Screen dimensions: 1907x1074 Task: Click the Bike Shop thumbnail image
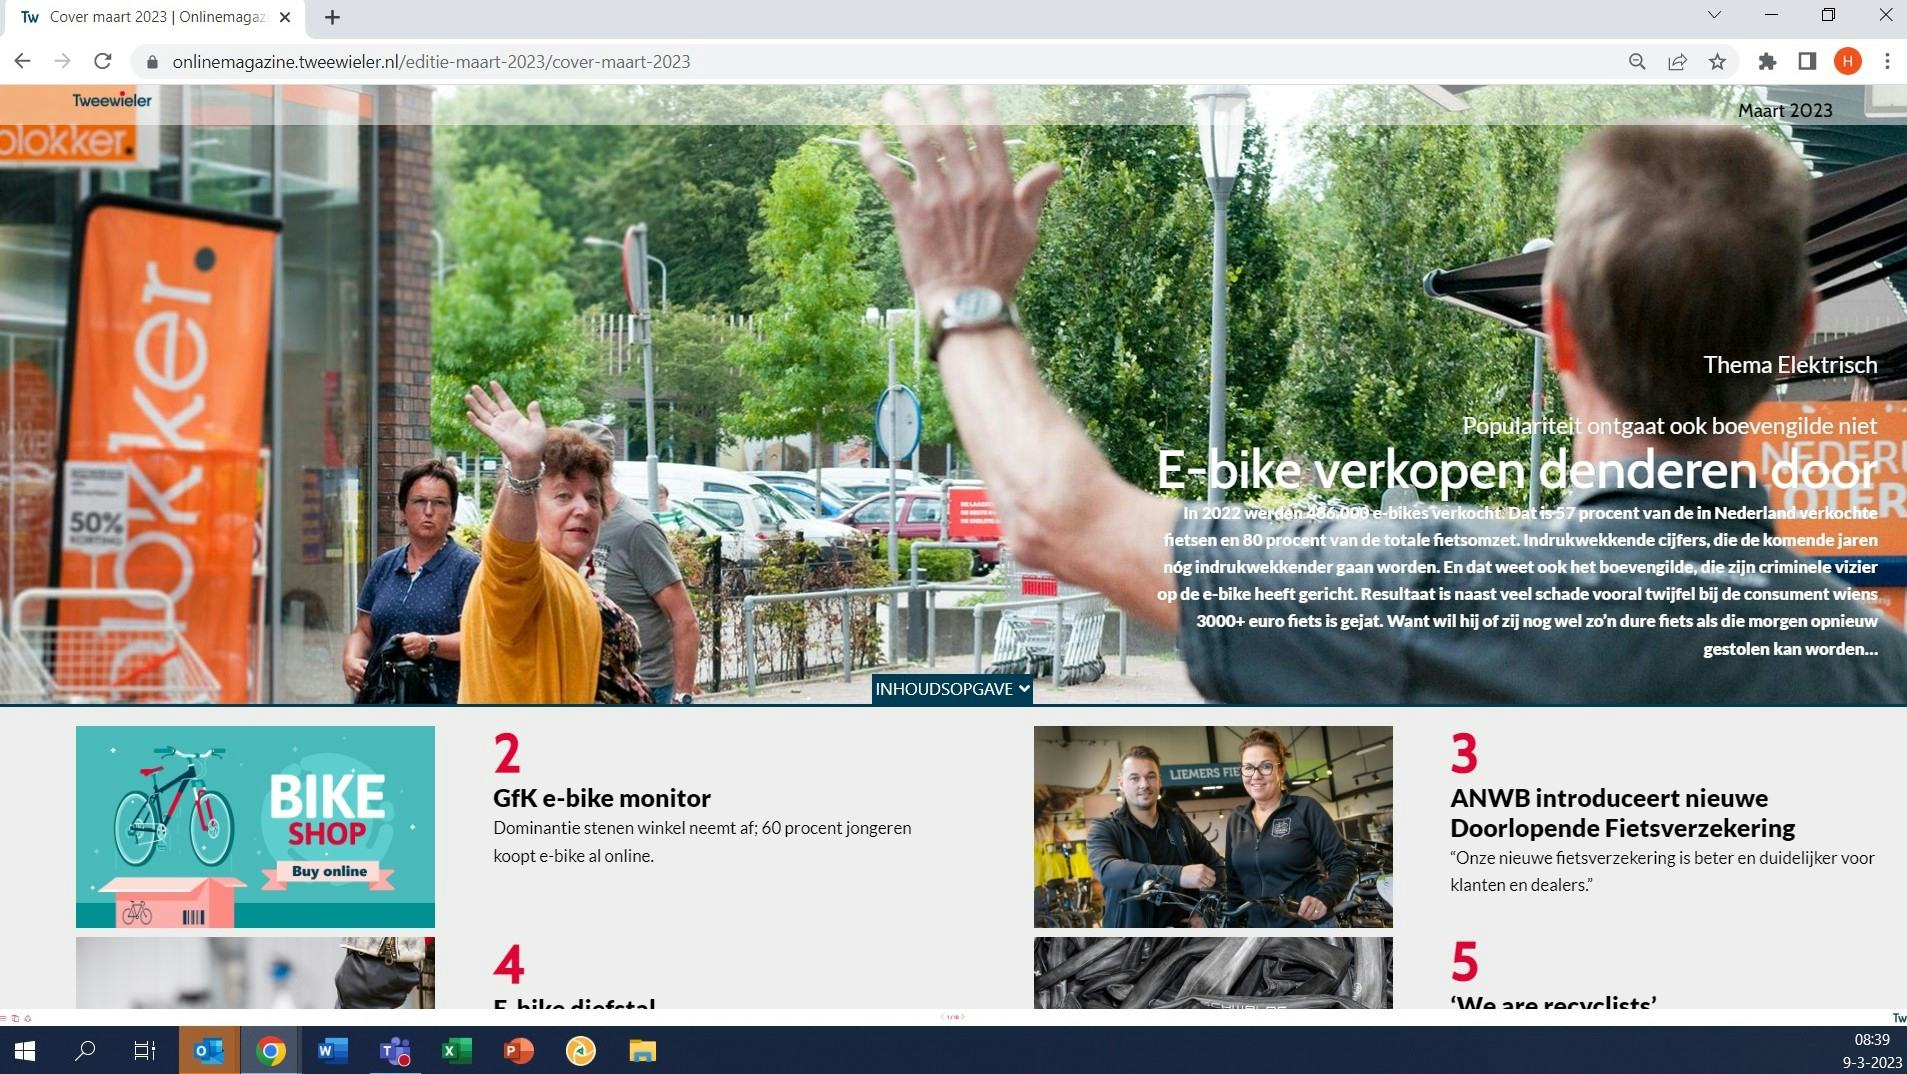tap(255, 826)
